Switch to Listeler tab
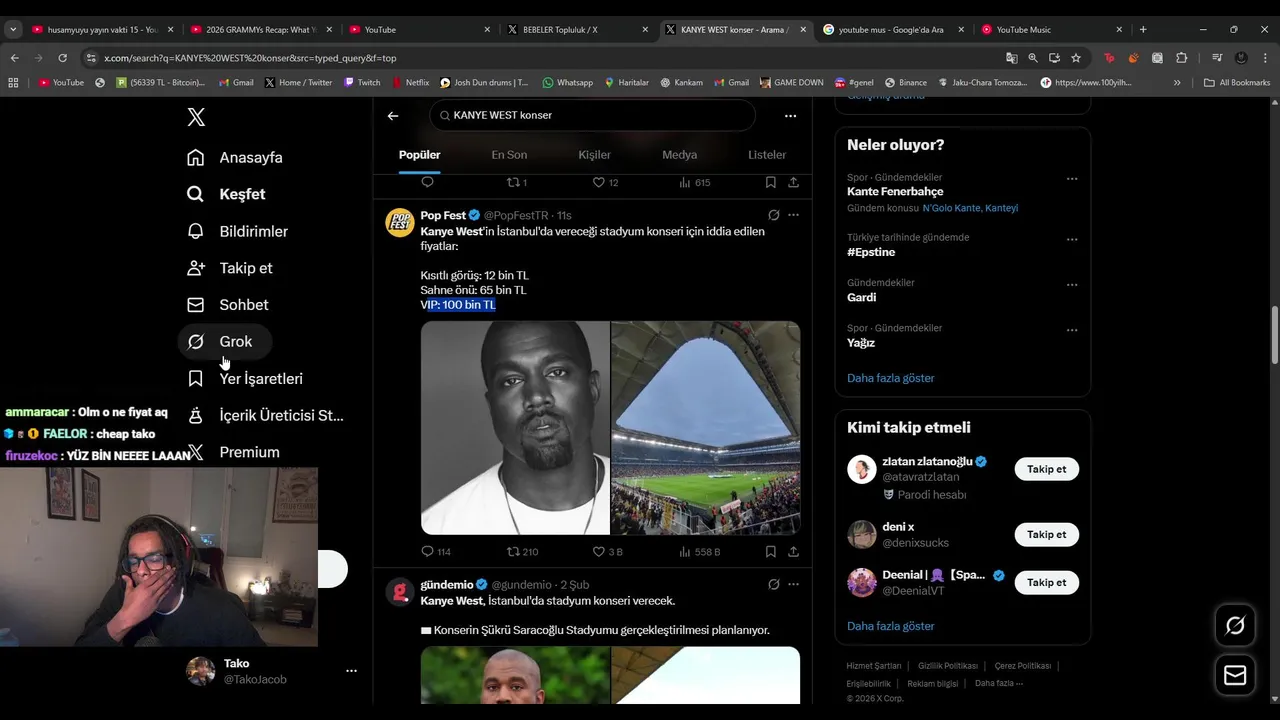Image resolution: width=1280 pixels, height=720 pixels. [x=767, y=155]
